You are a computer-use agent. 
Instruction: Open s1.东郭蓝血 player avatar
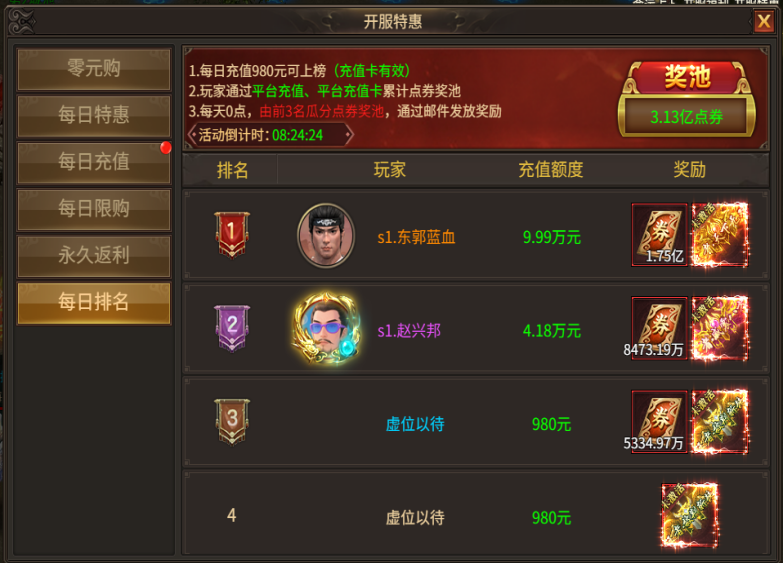[x=326, y=235]
